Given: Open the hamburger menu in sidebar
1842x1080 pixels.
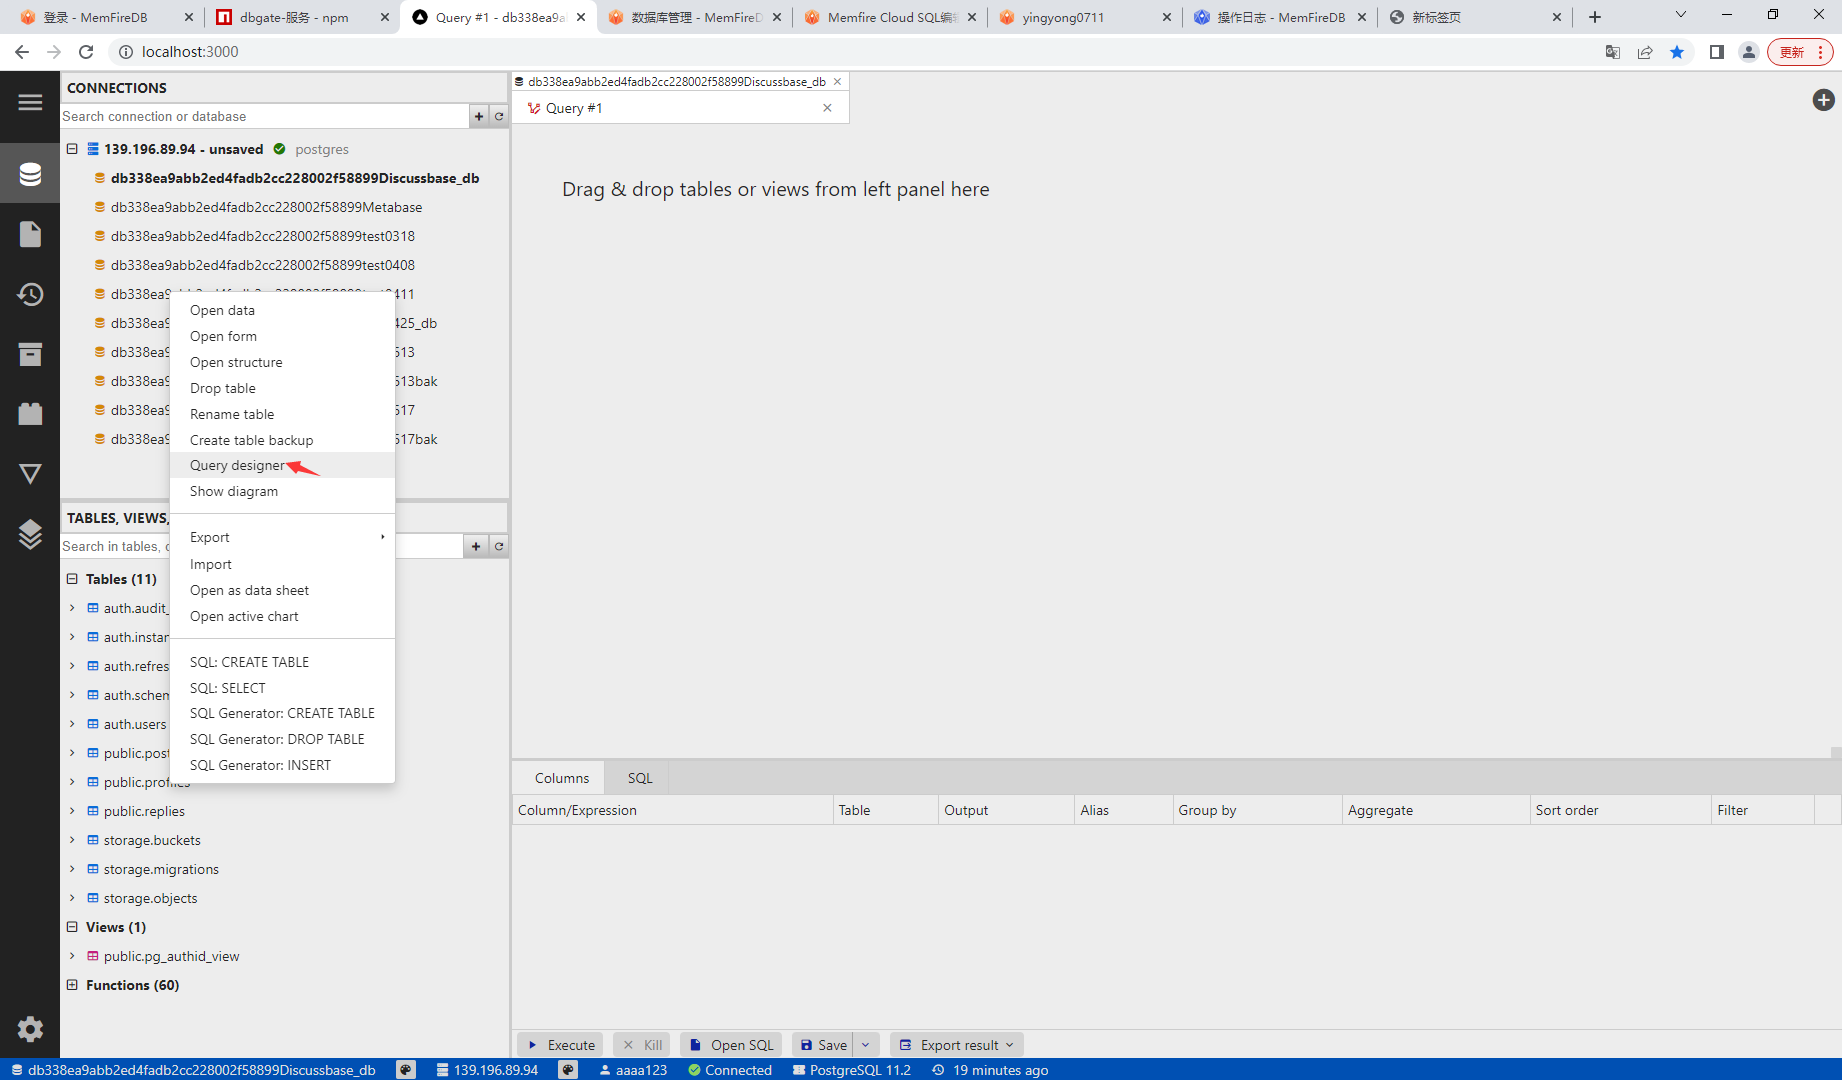Looking at the screenshot, I should 30,102.
